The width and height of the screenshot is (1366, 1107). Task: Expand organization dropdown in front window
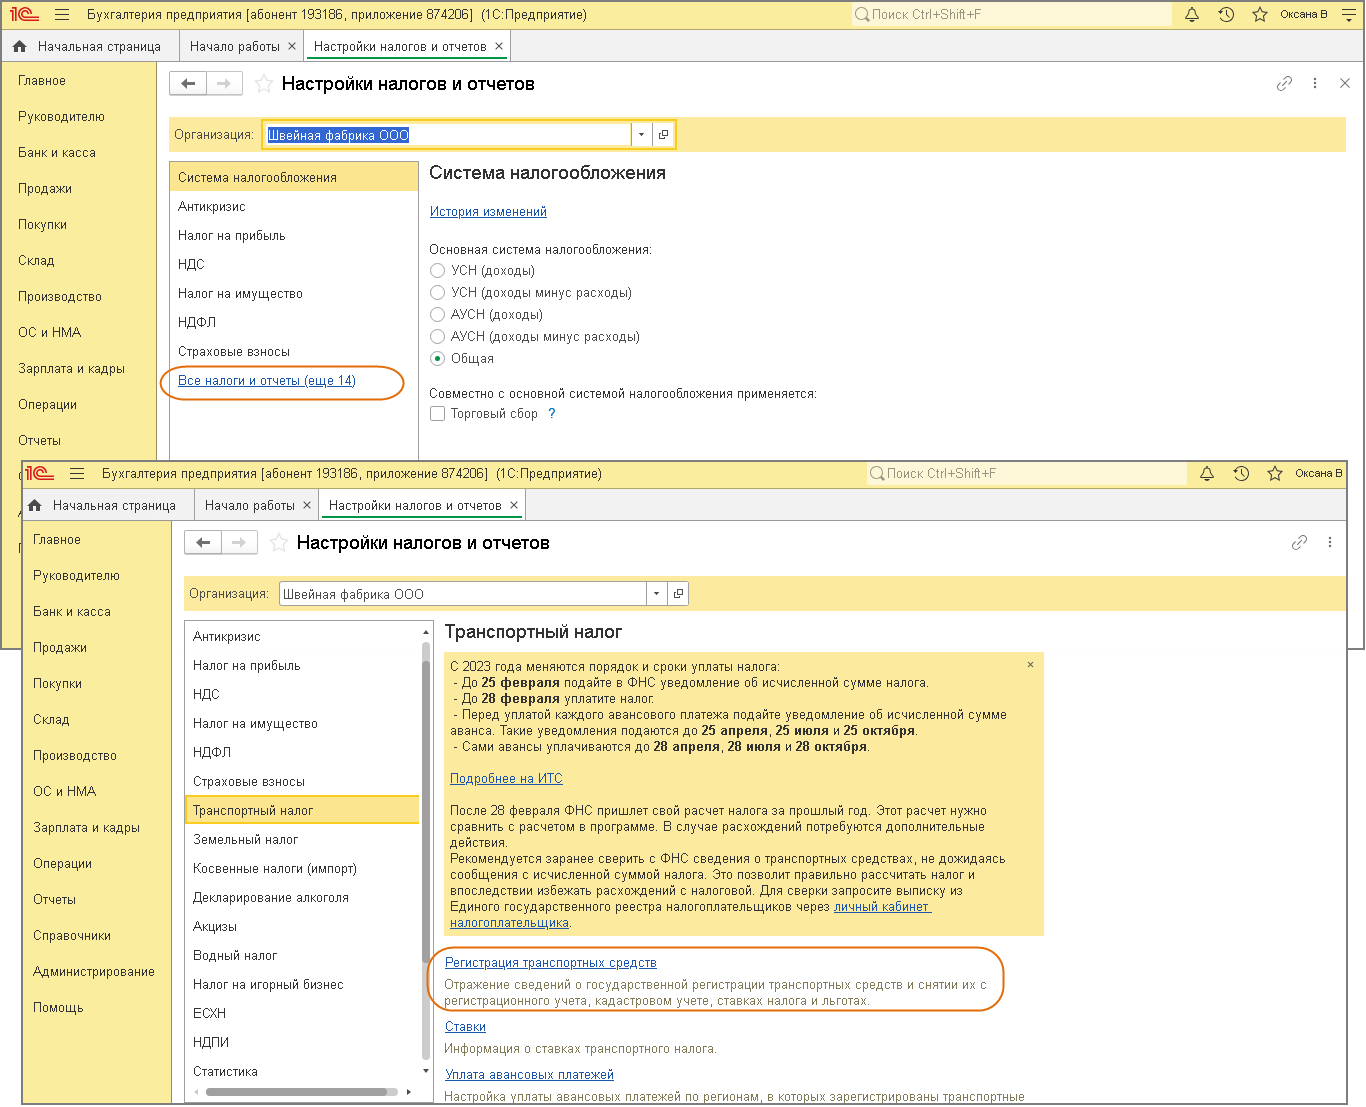coord(656,594)
